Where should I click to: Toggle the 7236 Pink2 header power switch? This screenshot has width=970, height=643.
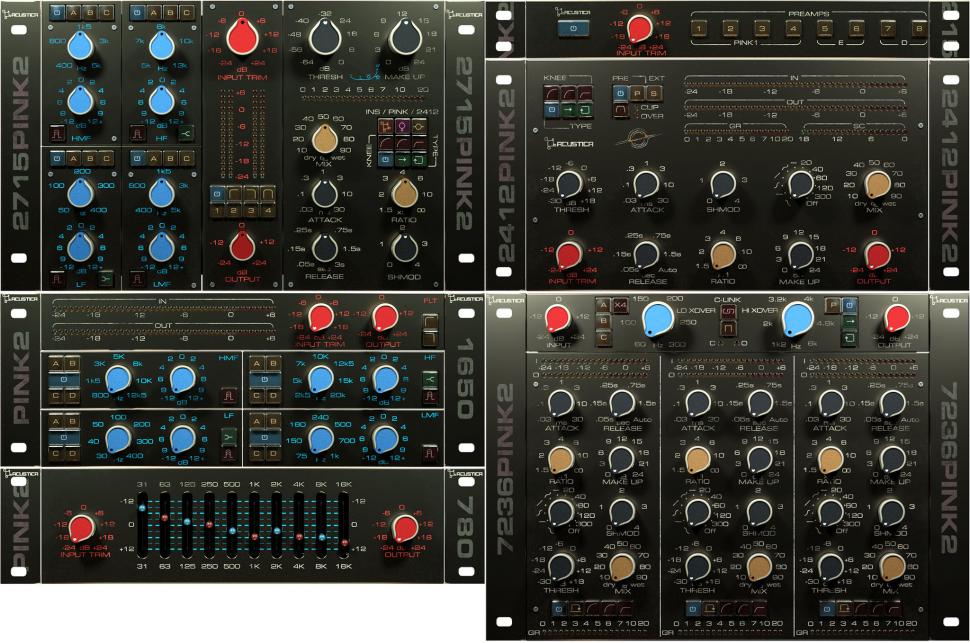point(849,306)
